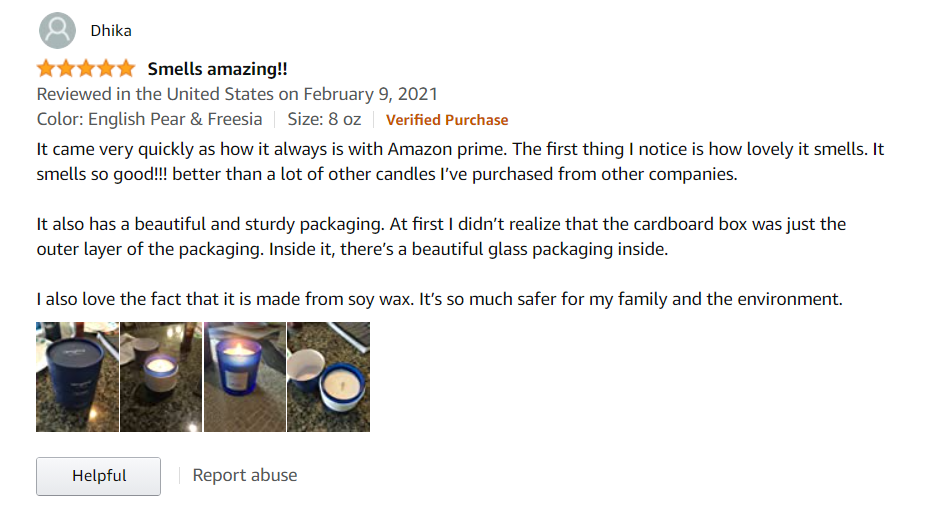948x515 pixels.
Task: Open third photo of lit blue candle
Action: pyautogui.click(x=245, y=377)
